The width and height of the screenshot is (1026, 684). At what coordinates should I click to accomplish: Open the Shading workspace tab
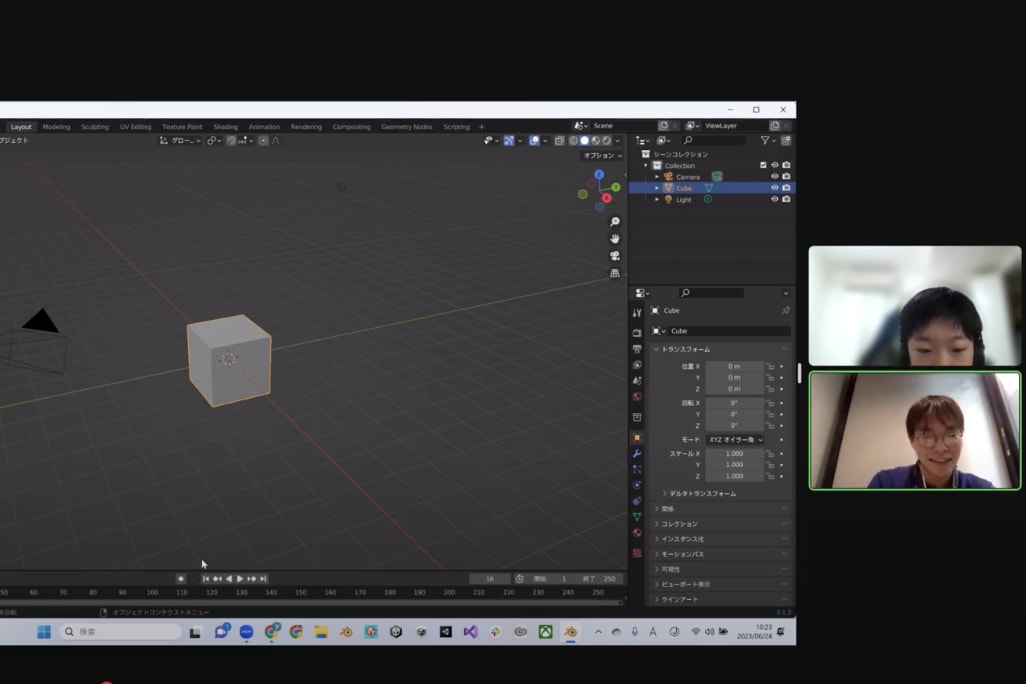coord(225,127)
